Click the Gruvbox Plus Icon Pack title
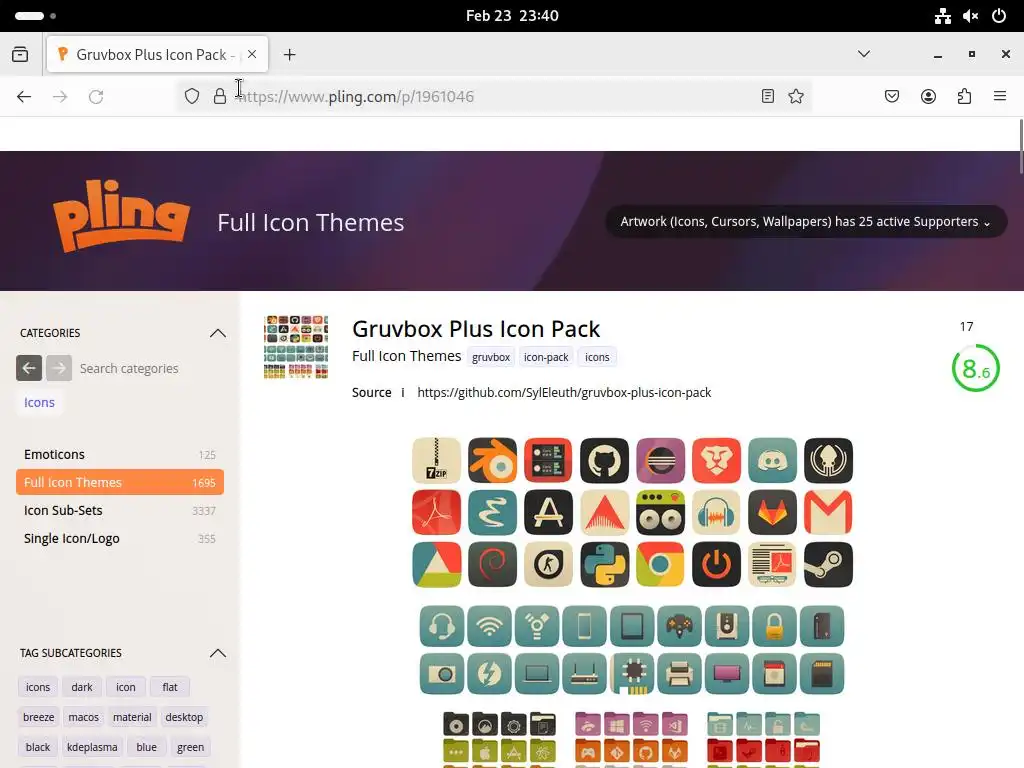Screen dimensions: 1024x768 coord(476,329)
